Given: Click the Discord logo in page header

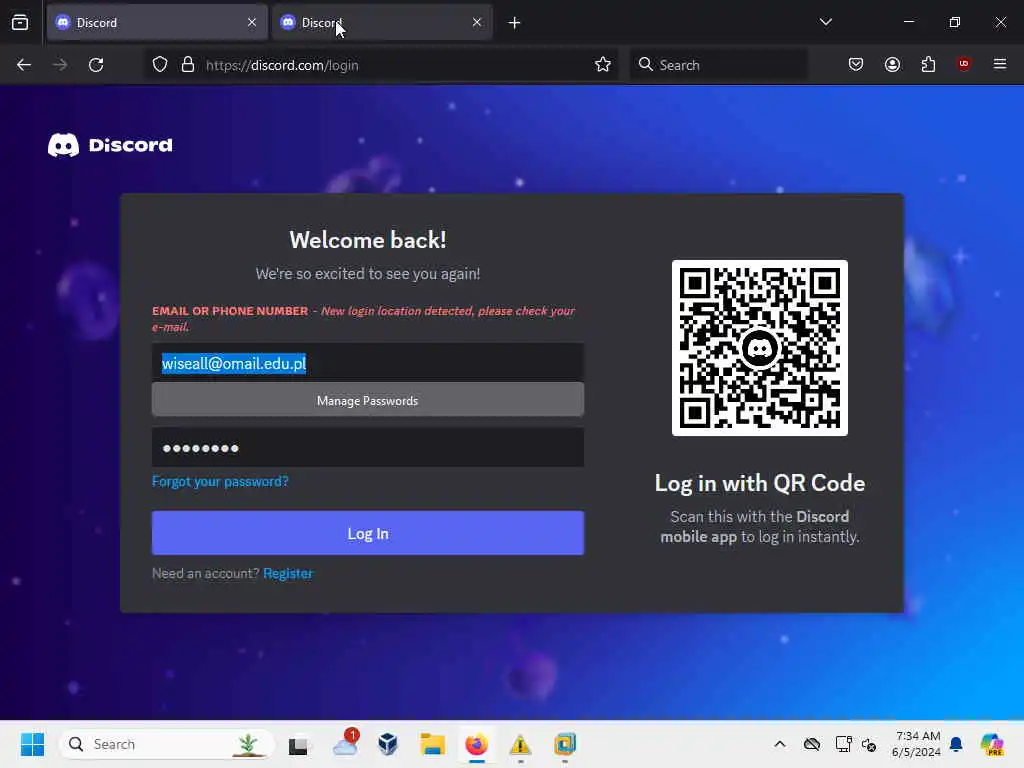Looking at the screenshot, I should 110,145.
